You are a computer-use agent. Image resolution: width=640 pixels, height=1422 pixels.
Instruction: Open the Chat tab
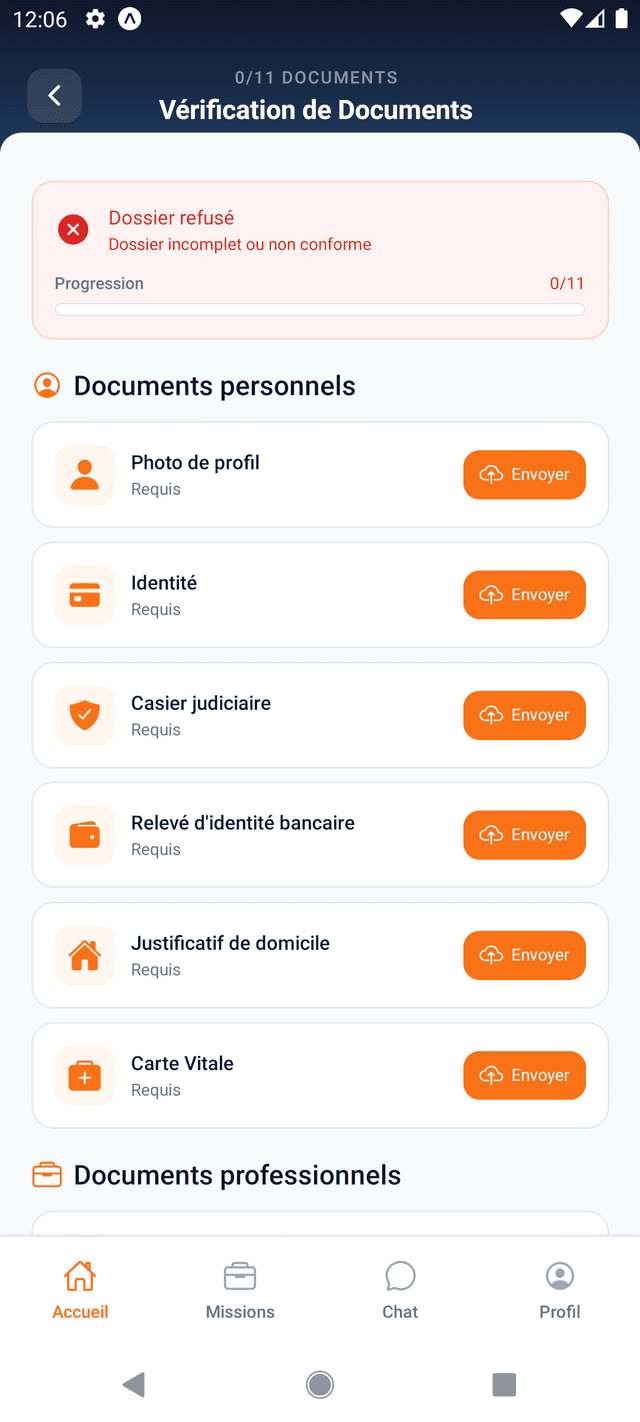[x=400, y=1288]
